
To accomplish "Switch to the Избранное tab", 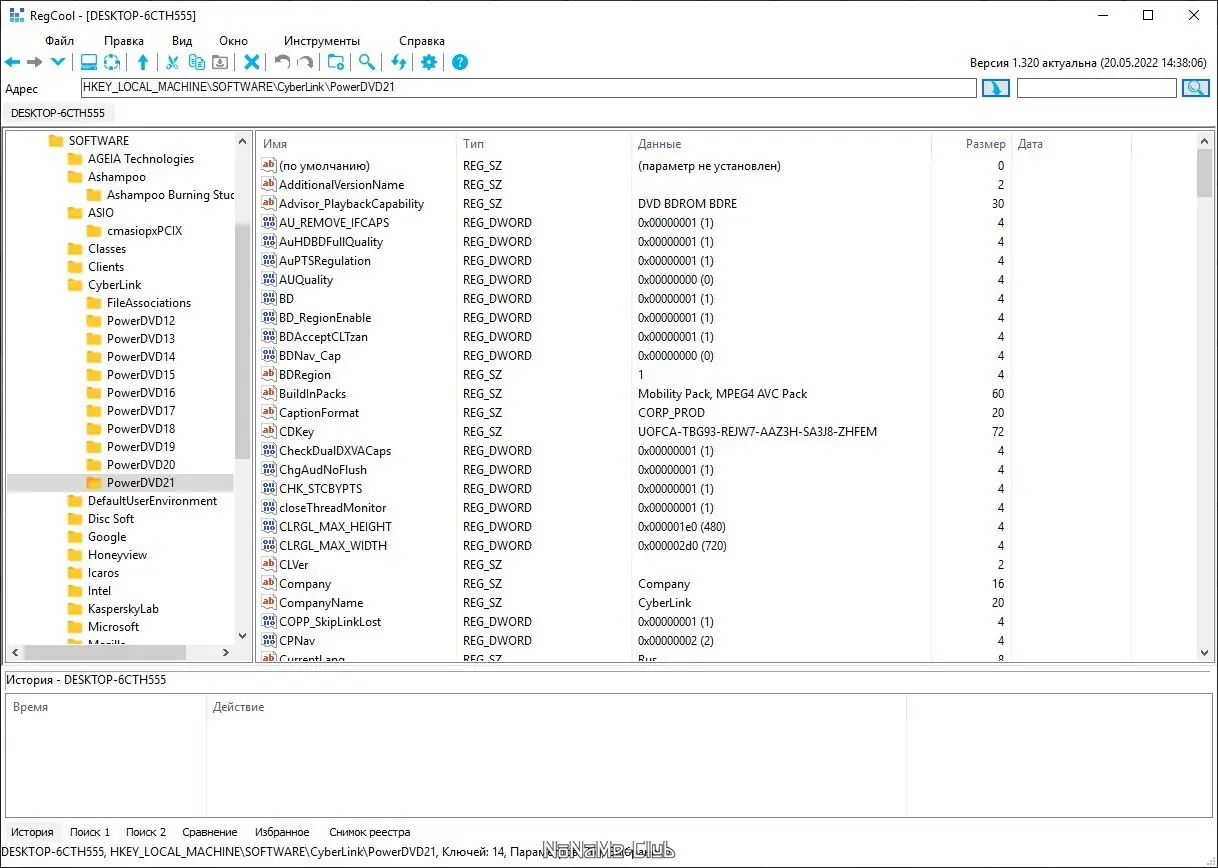I will pos(282,832).
